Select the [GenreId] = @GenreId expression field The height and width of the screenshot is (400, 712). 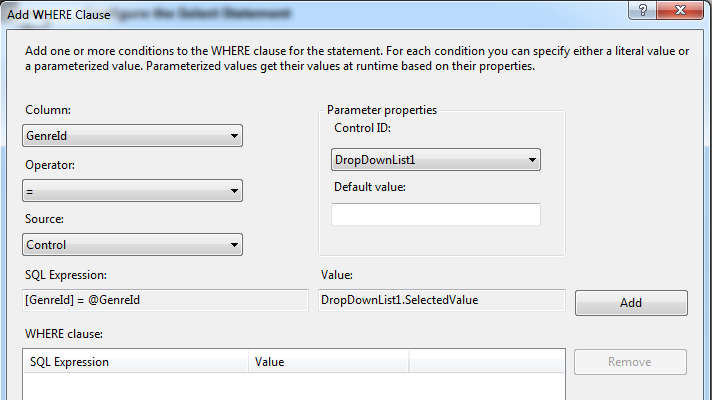click(x=165, y=300)
